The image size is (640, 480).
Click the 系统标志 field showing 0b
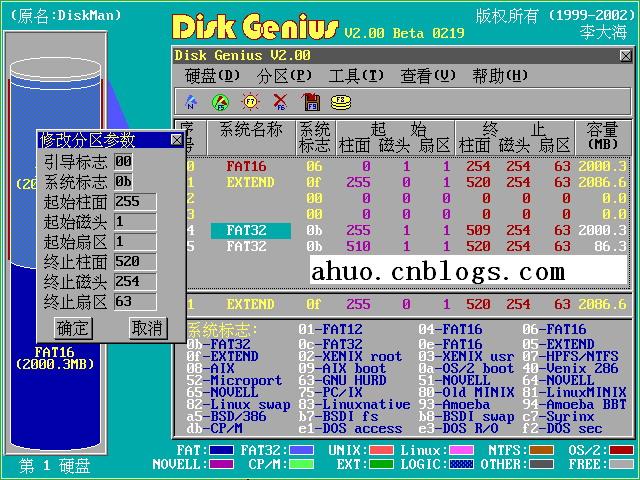(x=123, y=182)
